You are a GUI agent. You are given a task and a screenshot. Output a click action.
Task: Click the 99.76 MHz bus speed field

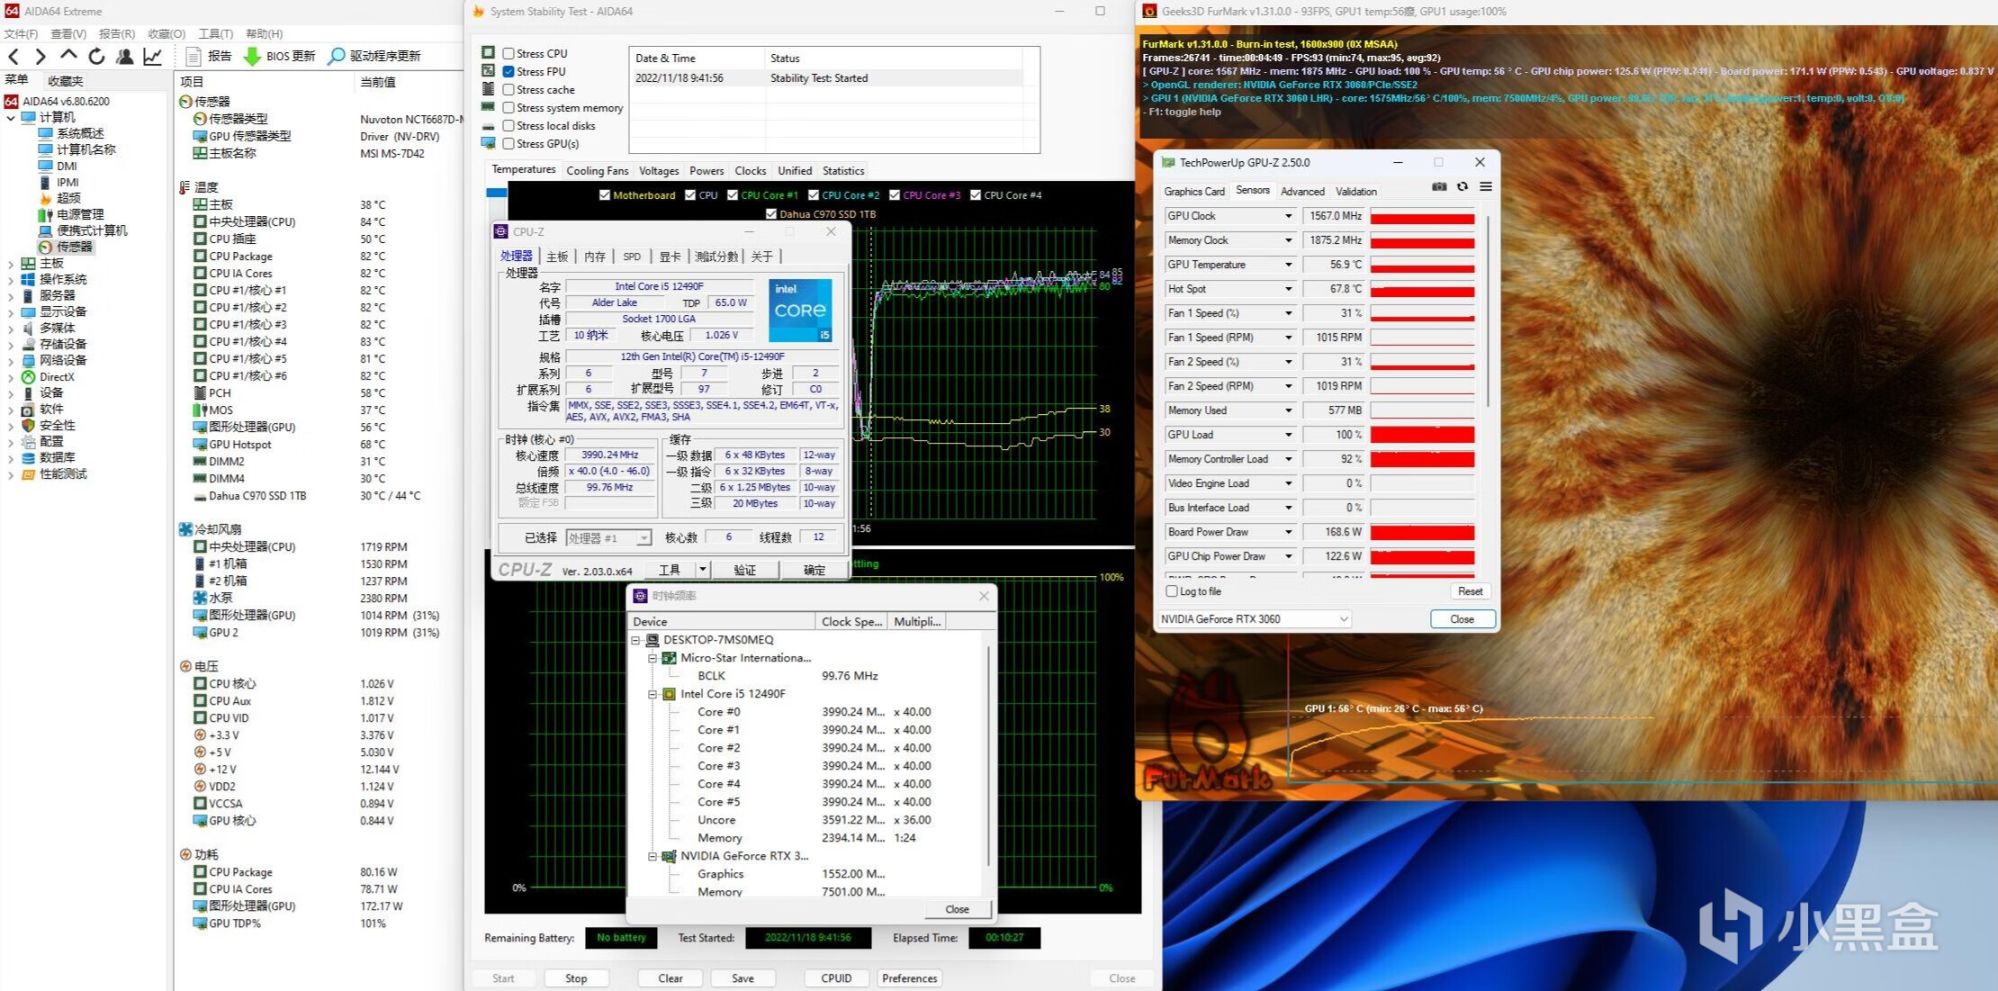coord(610,488)
